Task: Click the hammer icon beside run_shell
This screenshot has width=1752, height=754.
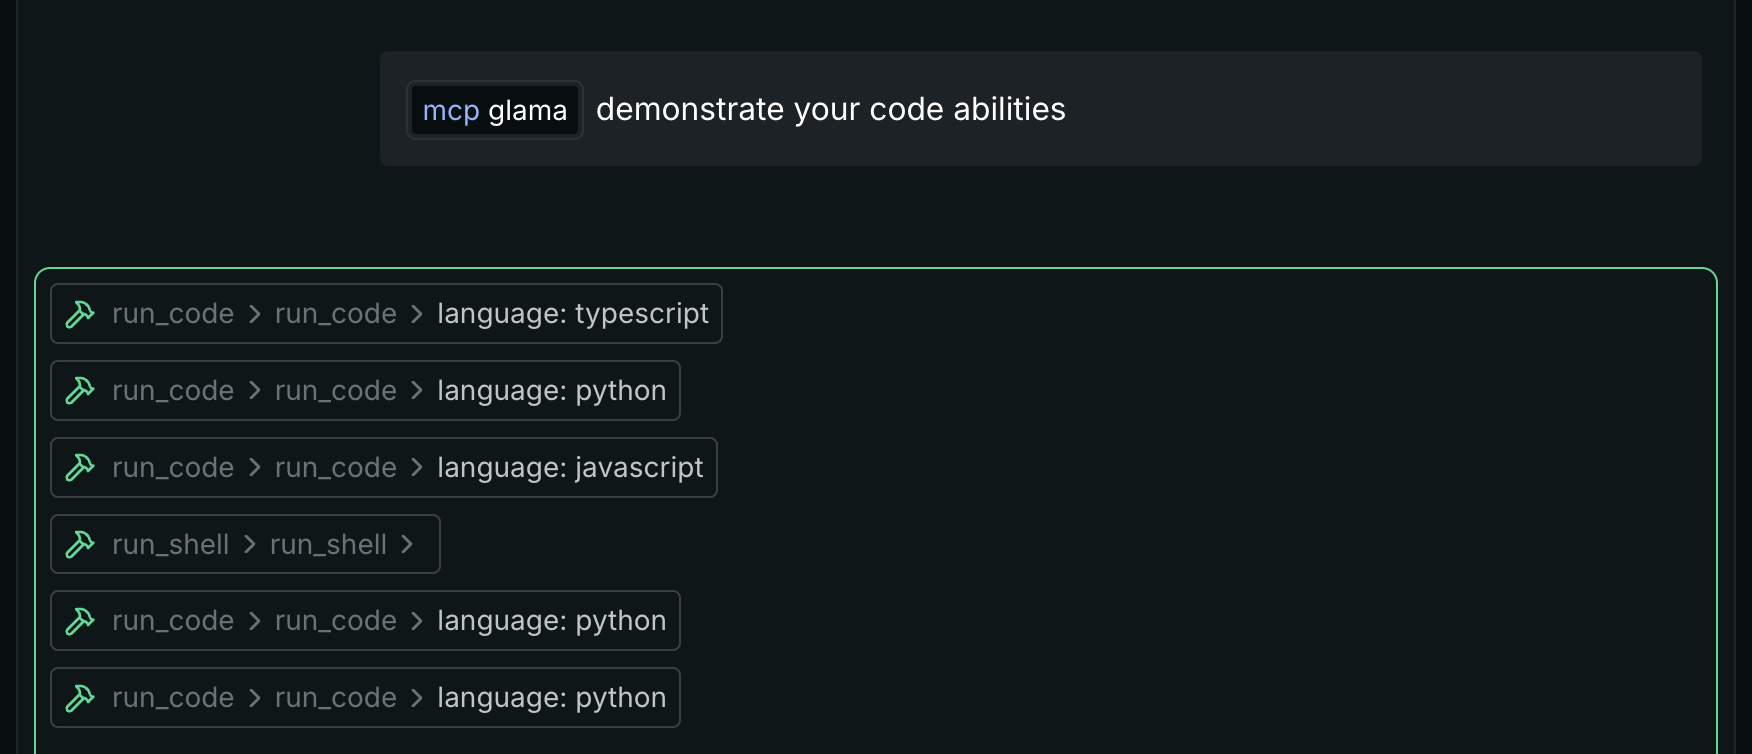Action: click(80, 545)
